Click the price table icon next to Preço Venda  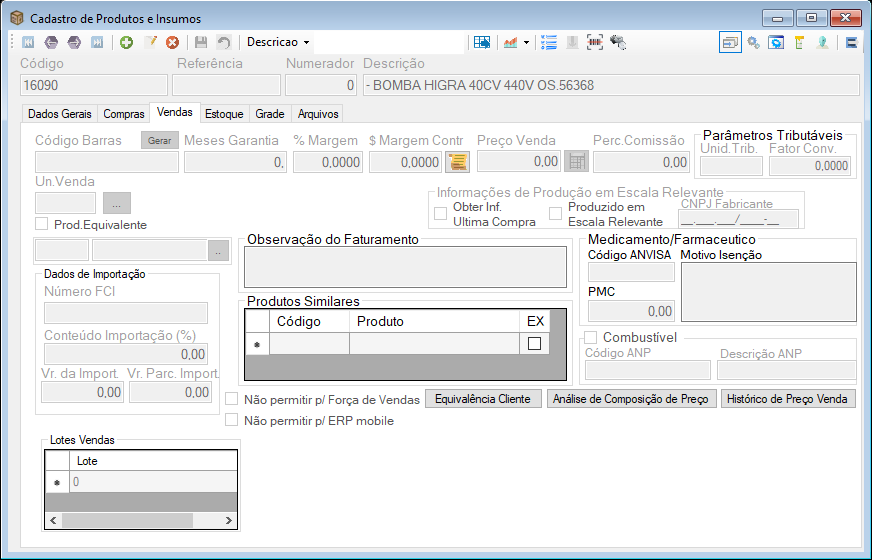coord(577,162)
